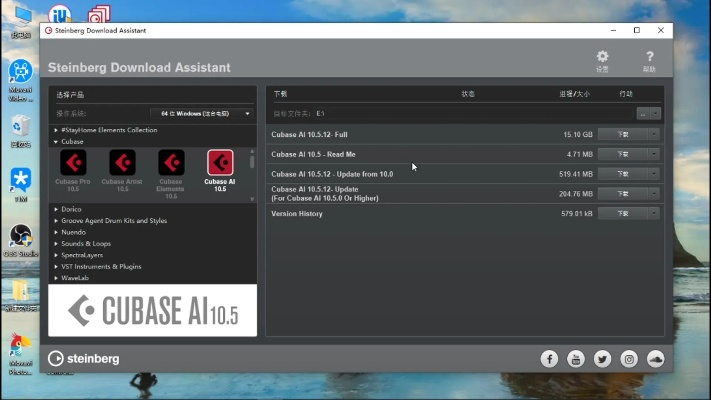Expand Groove Agent Drum Kits and Styles
711x400 pixels.
coord(56,221)
